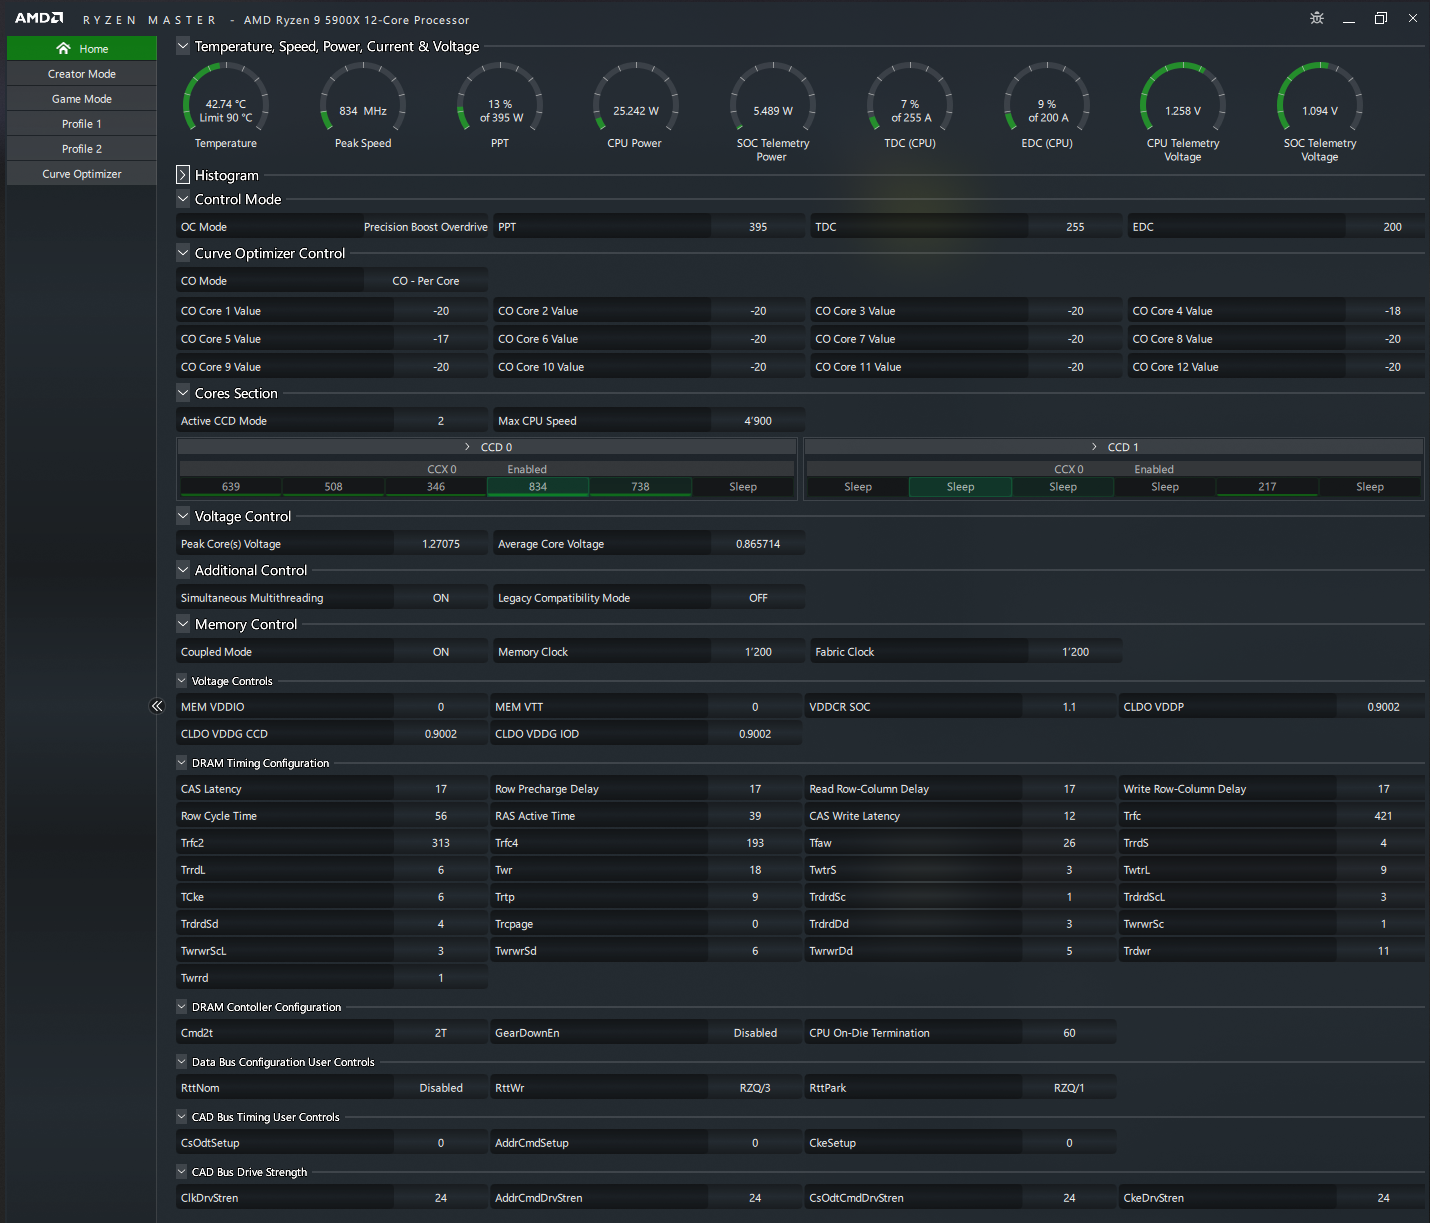Open Creator Mode profile
The height and width of the screenshot is (1223, 1430).
[82, 74]
